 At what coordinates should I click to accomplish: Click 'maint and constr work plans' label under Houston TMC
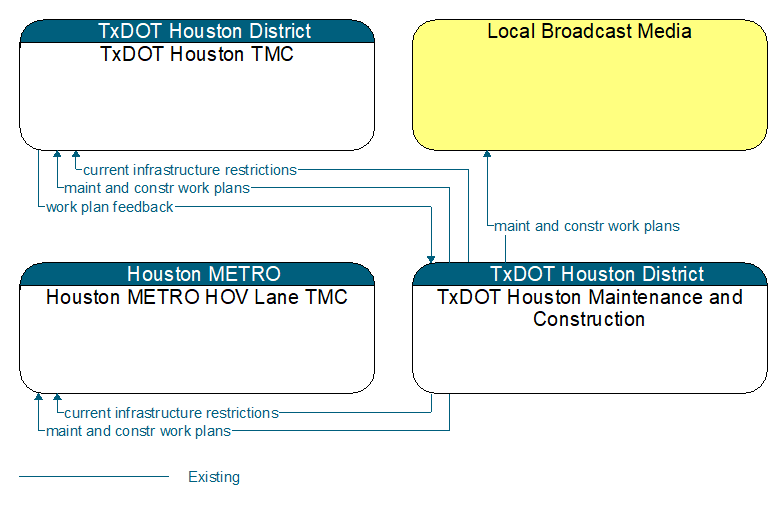[x=157, y=188]
